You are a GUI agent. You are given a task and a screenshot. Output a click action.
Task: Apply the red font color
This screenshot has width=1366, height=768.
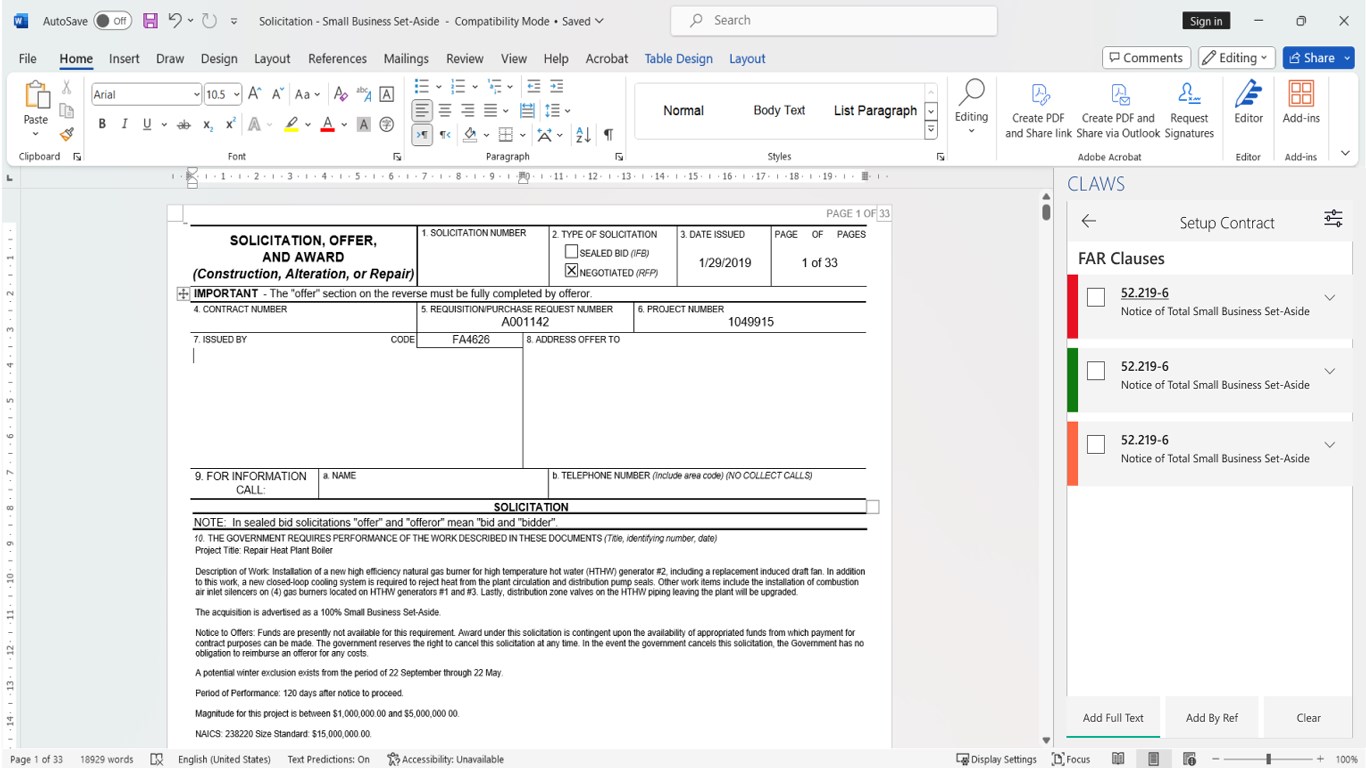pos(327,125)
